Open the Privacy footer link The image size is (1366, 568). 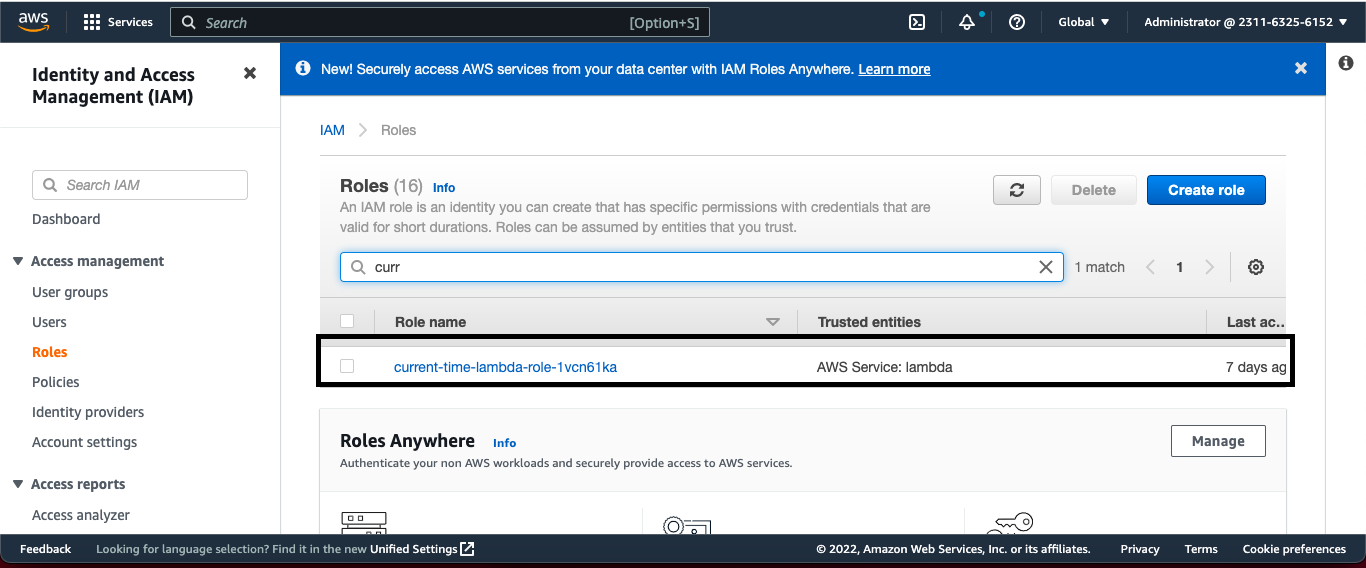click(x=1140, y=549)
